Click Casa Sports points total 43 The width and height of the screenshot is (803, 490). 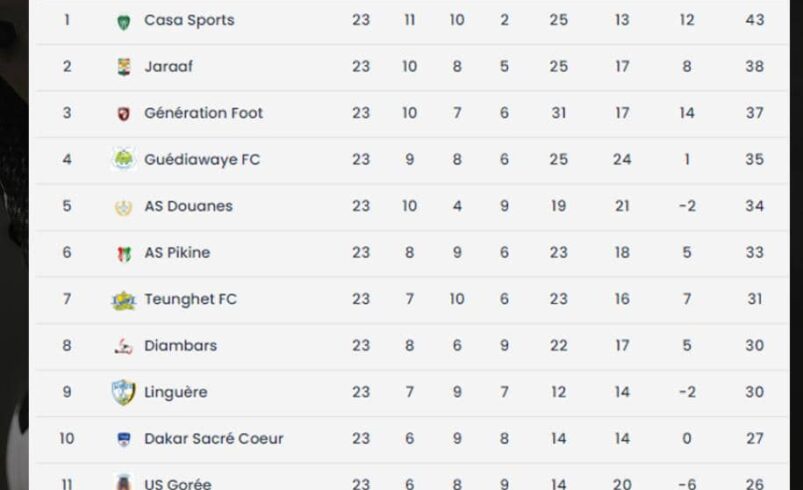754,20
